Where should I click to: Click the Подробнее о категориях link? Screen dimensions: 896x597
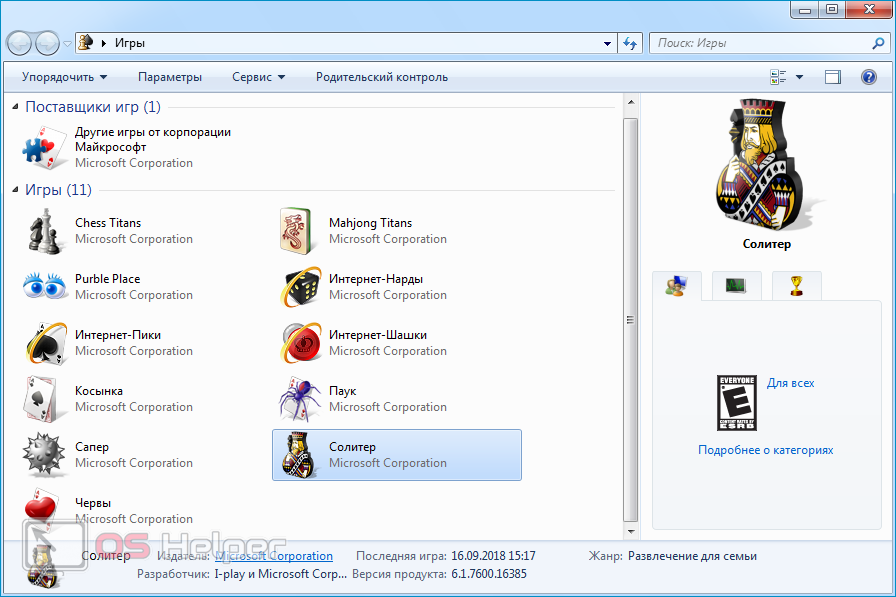coord(765,450)
